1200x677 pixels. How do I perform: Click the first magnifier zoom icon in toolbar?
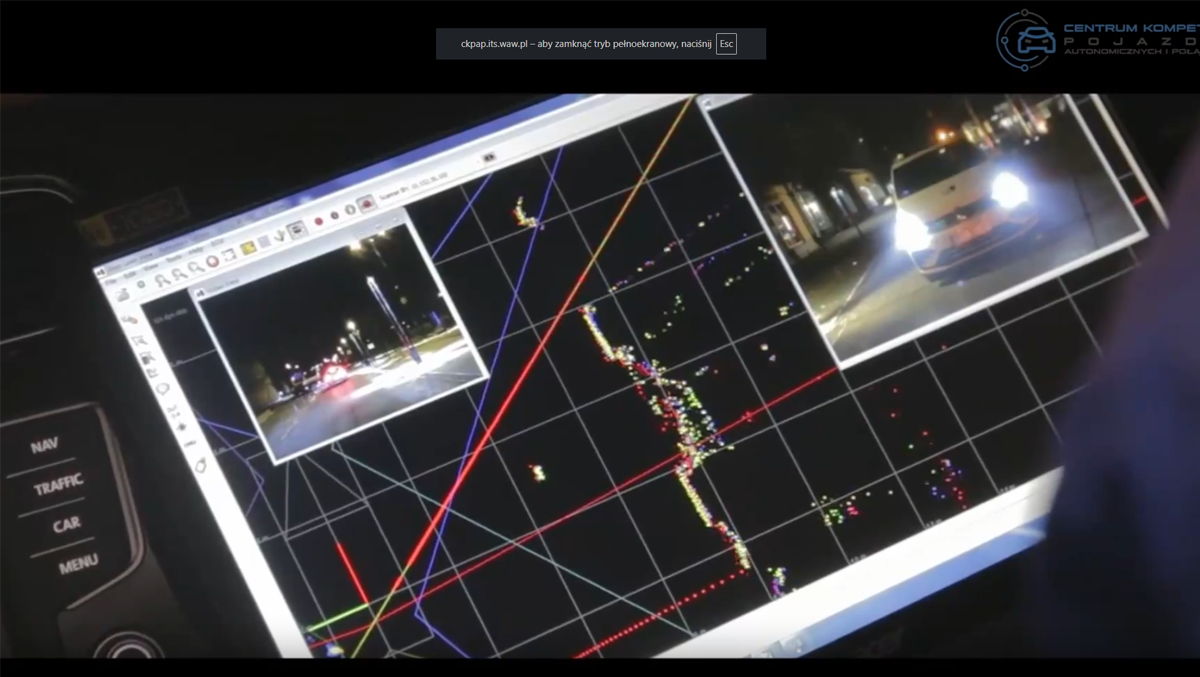click(161, 280)
